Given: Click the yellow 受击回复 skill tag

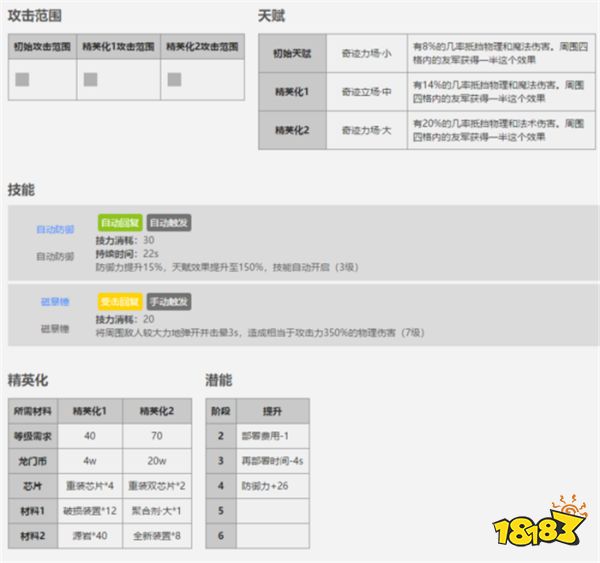Looking at the screenshot, I should [x=120, y=301].
